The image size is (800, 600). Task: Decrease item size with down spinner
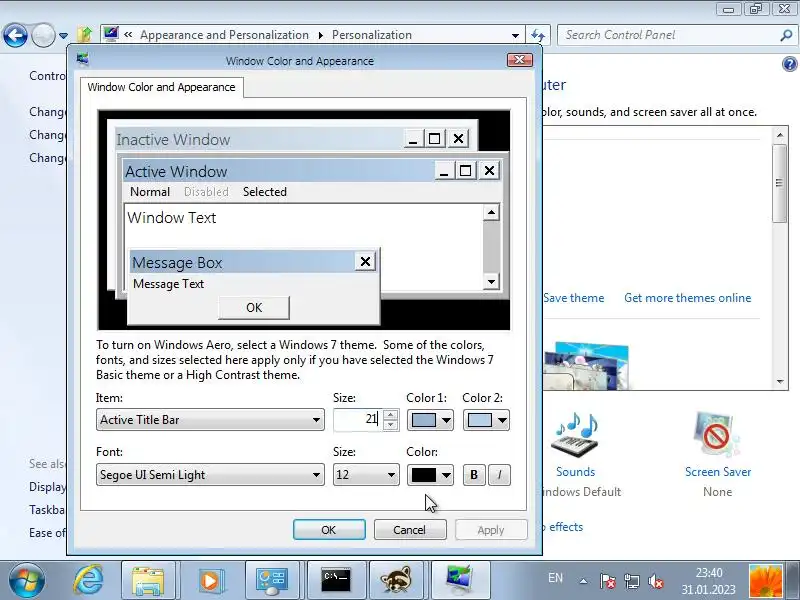click(390, 425)
